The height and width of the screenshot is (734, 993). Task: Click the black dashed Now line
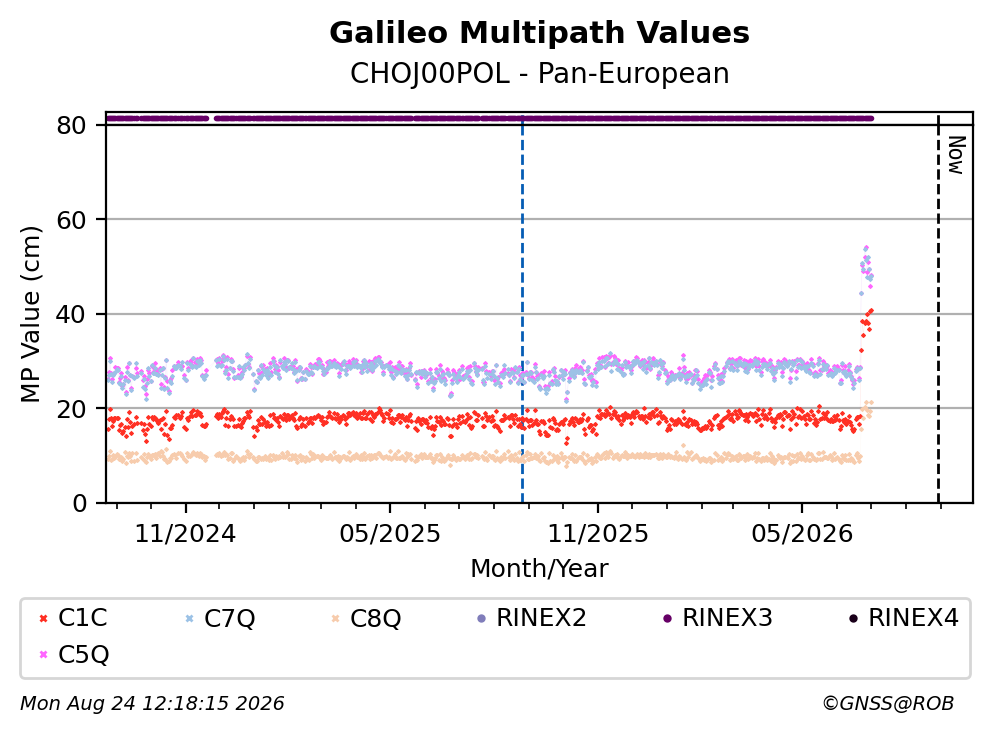coord(938,310)
